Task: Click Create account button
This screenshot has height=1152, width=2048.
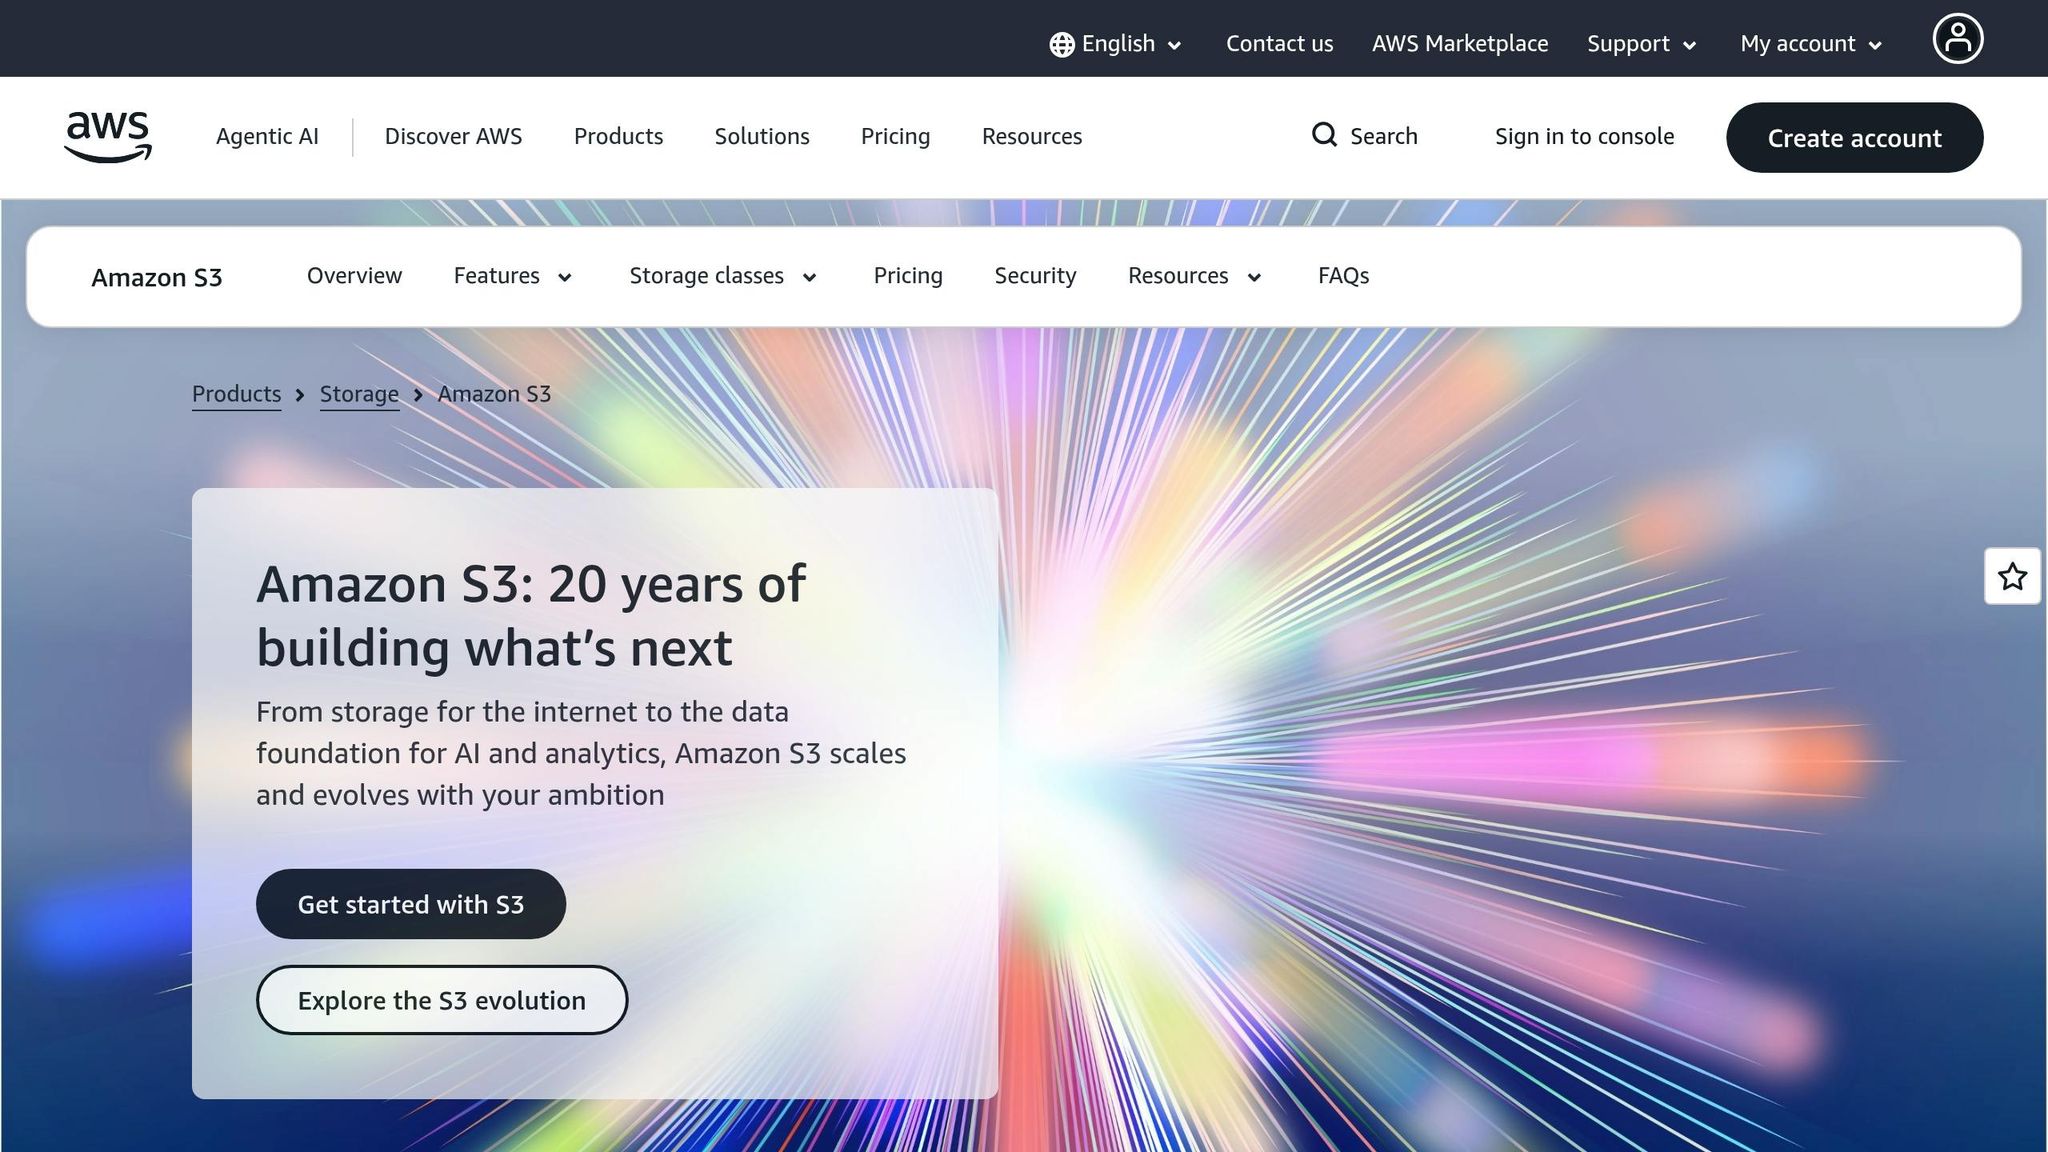Action: point(1854,138)
